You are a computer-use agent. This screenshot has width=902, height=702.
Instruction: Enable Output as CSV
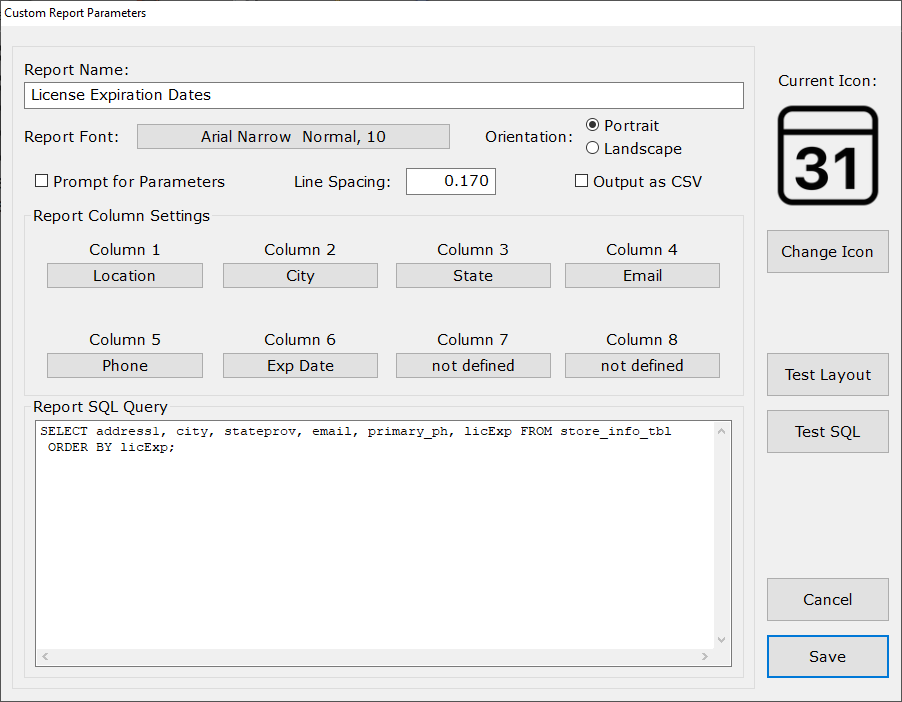coord(581,180)
